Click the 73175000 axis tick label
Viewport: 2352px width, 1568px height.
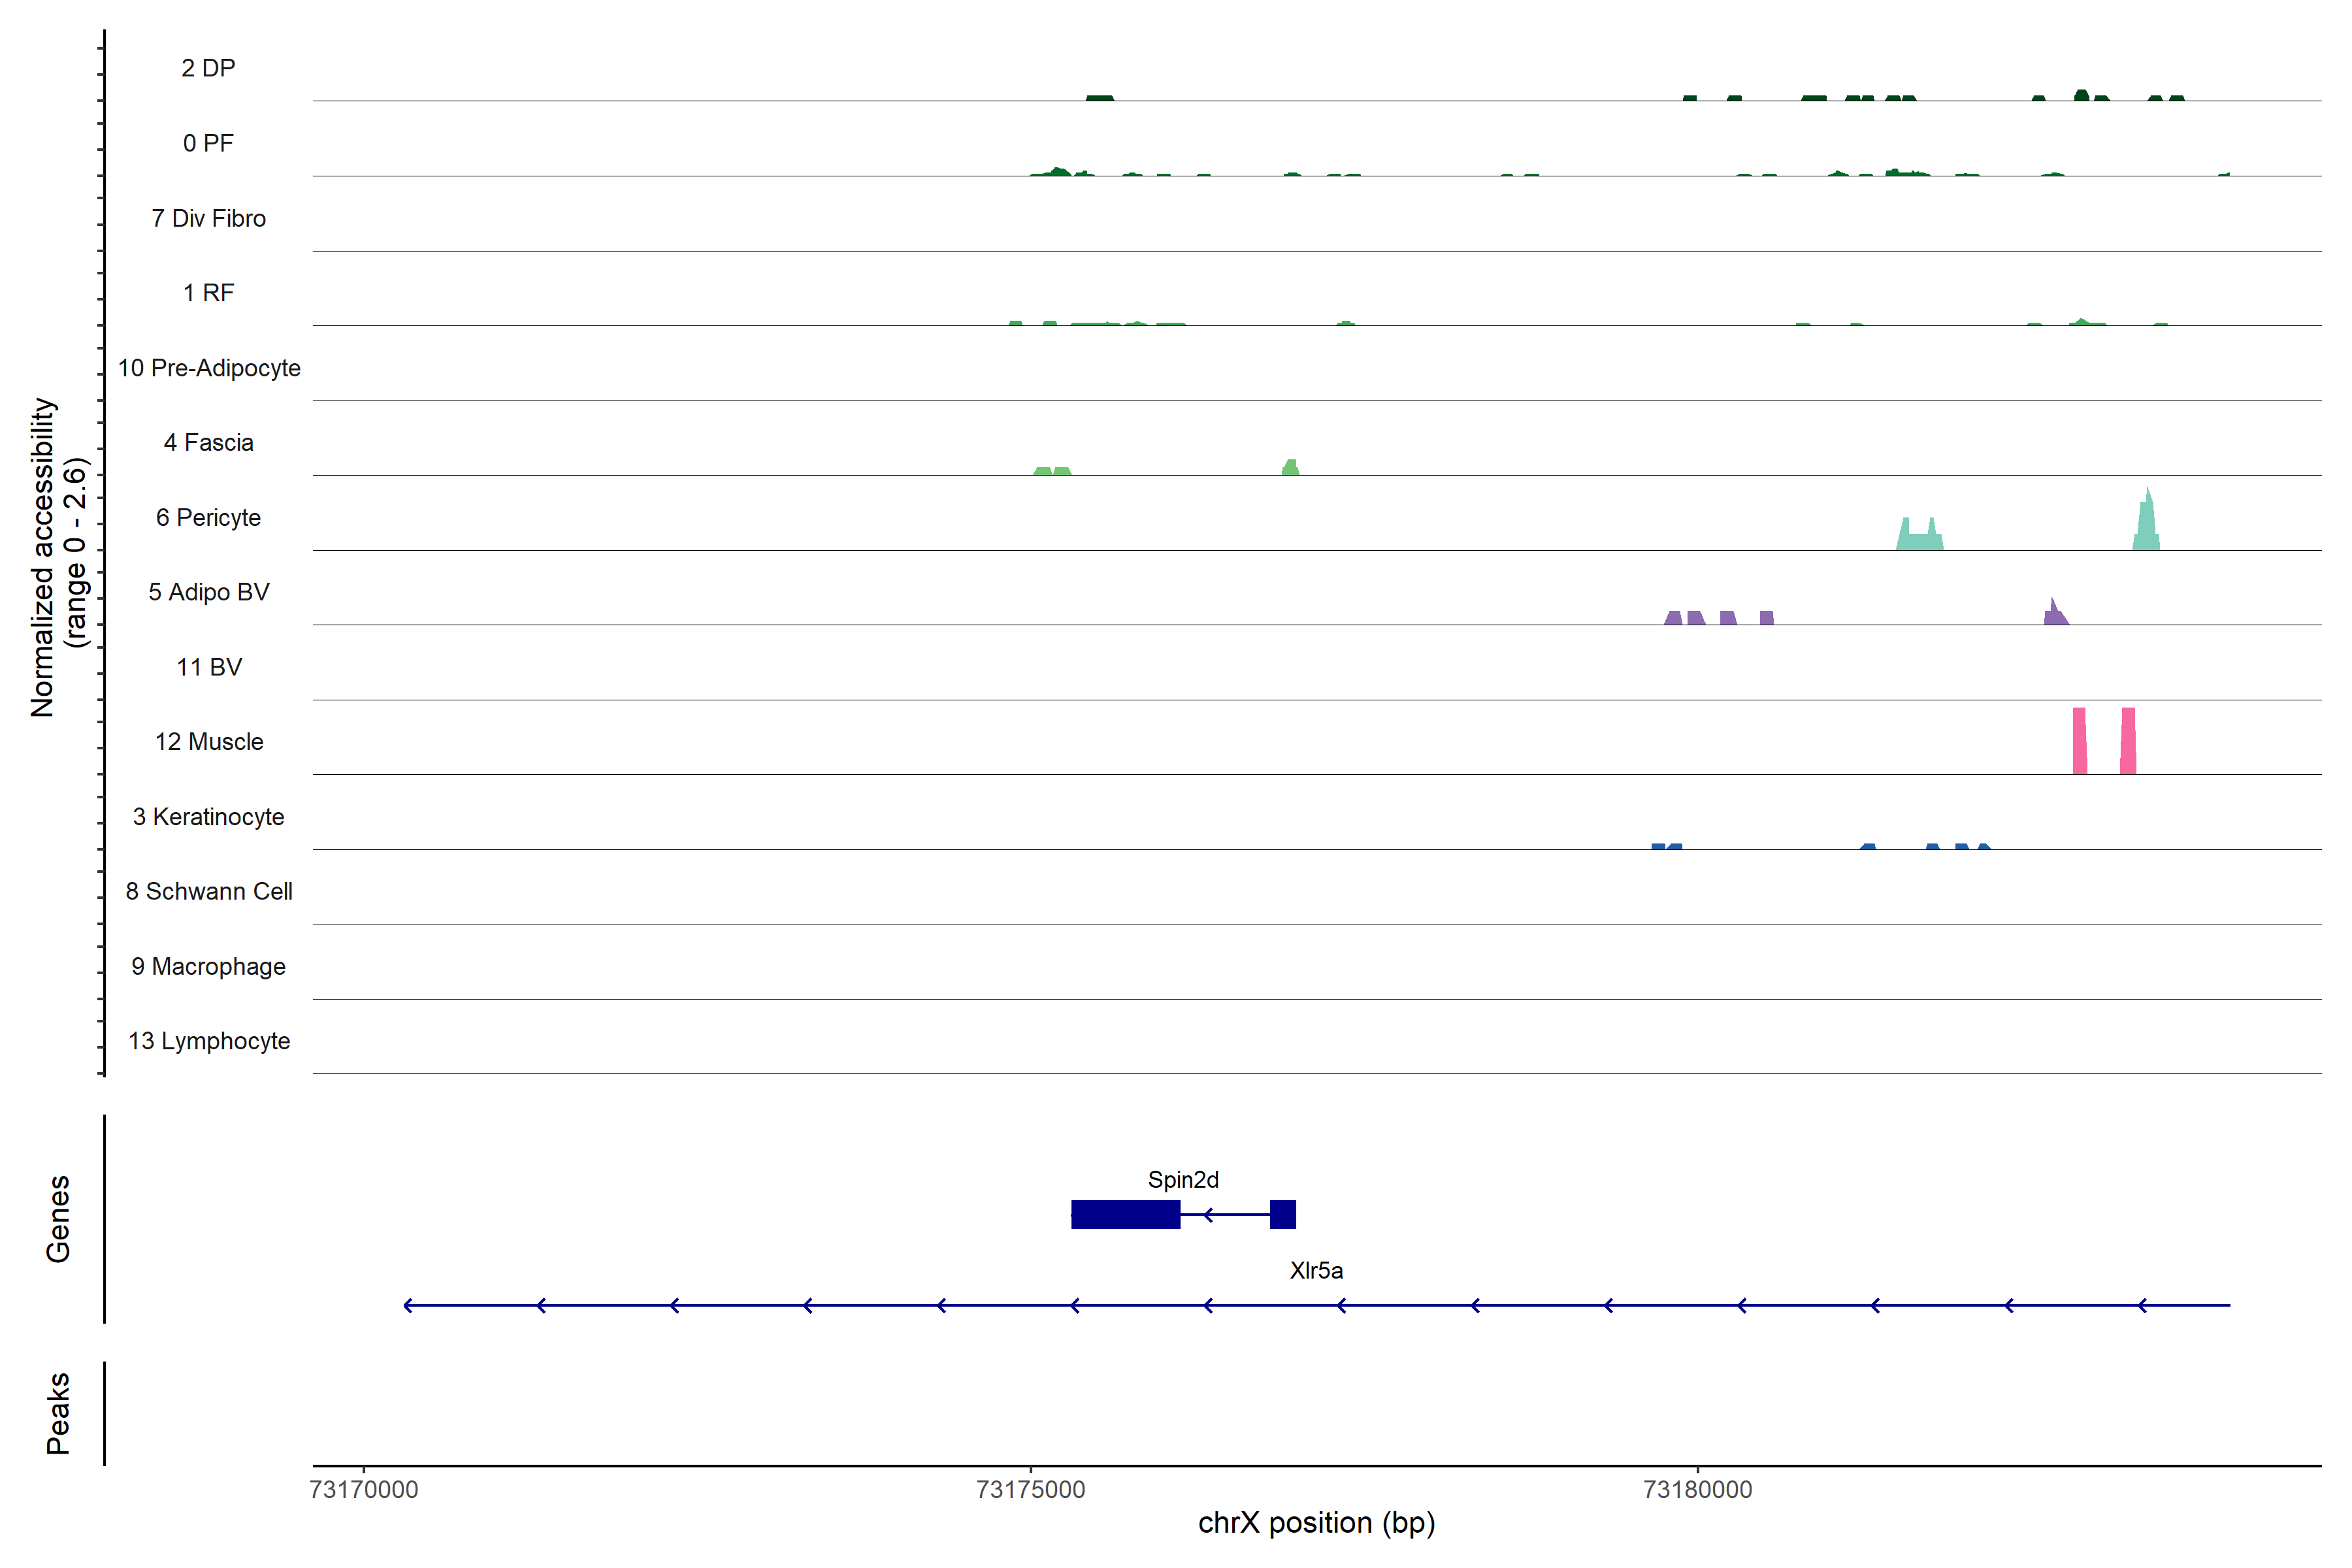tap(1030, 1490)
